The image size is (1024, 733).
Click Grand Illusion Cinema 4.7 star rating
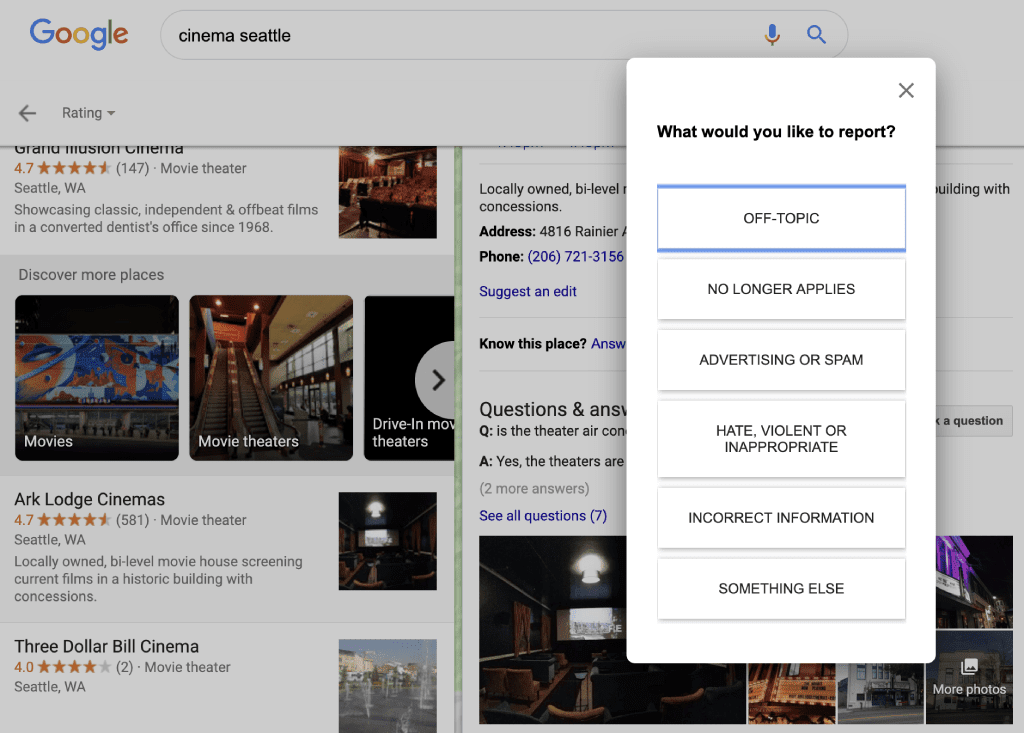(x=63, y=168)
